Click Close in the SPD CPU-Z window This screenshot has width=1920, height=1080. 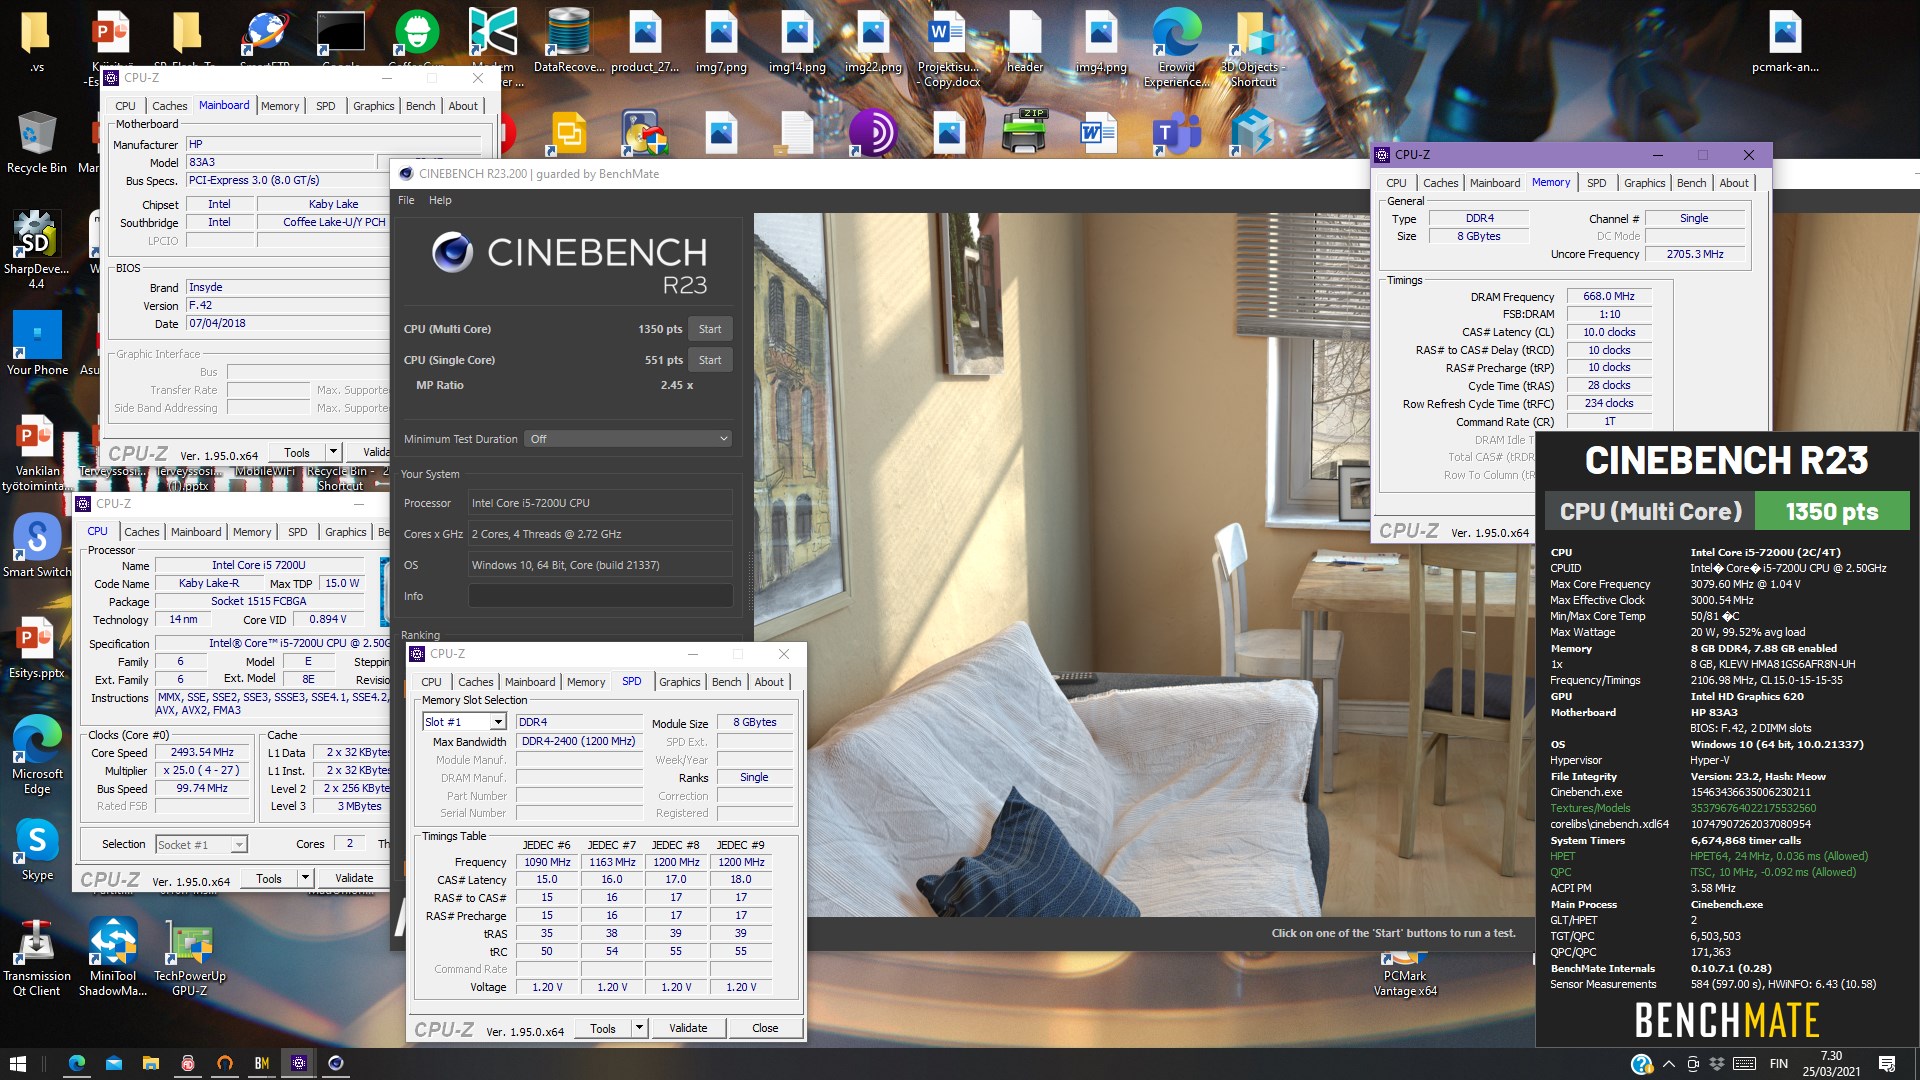click(x=765, y=1028)
